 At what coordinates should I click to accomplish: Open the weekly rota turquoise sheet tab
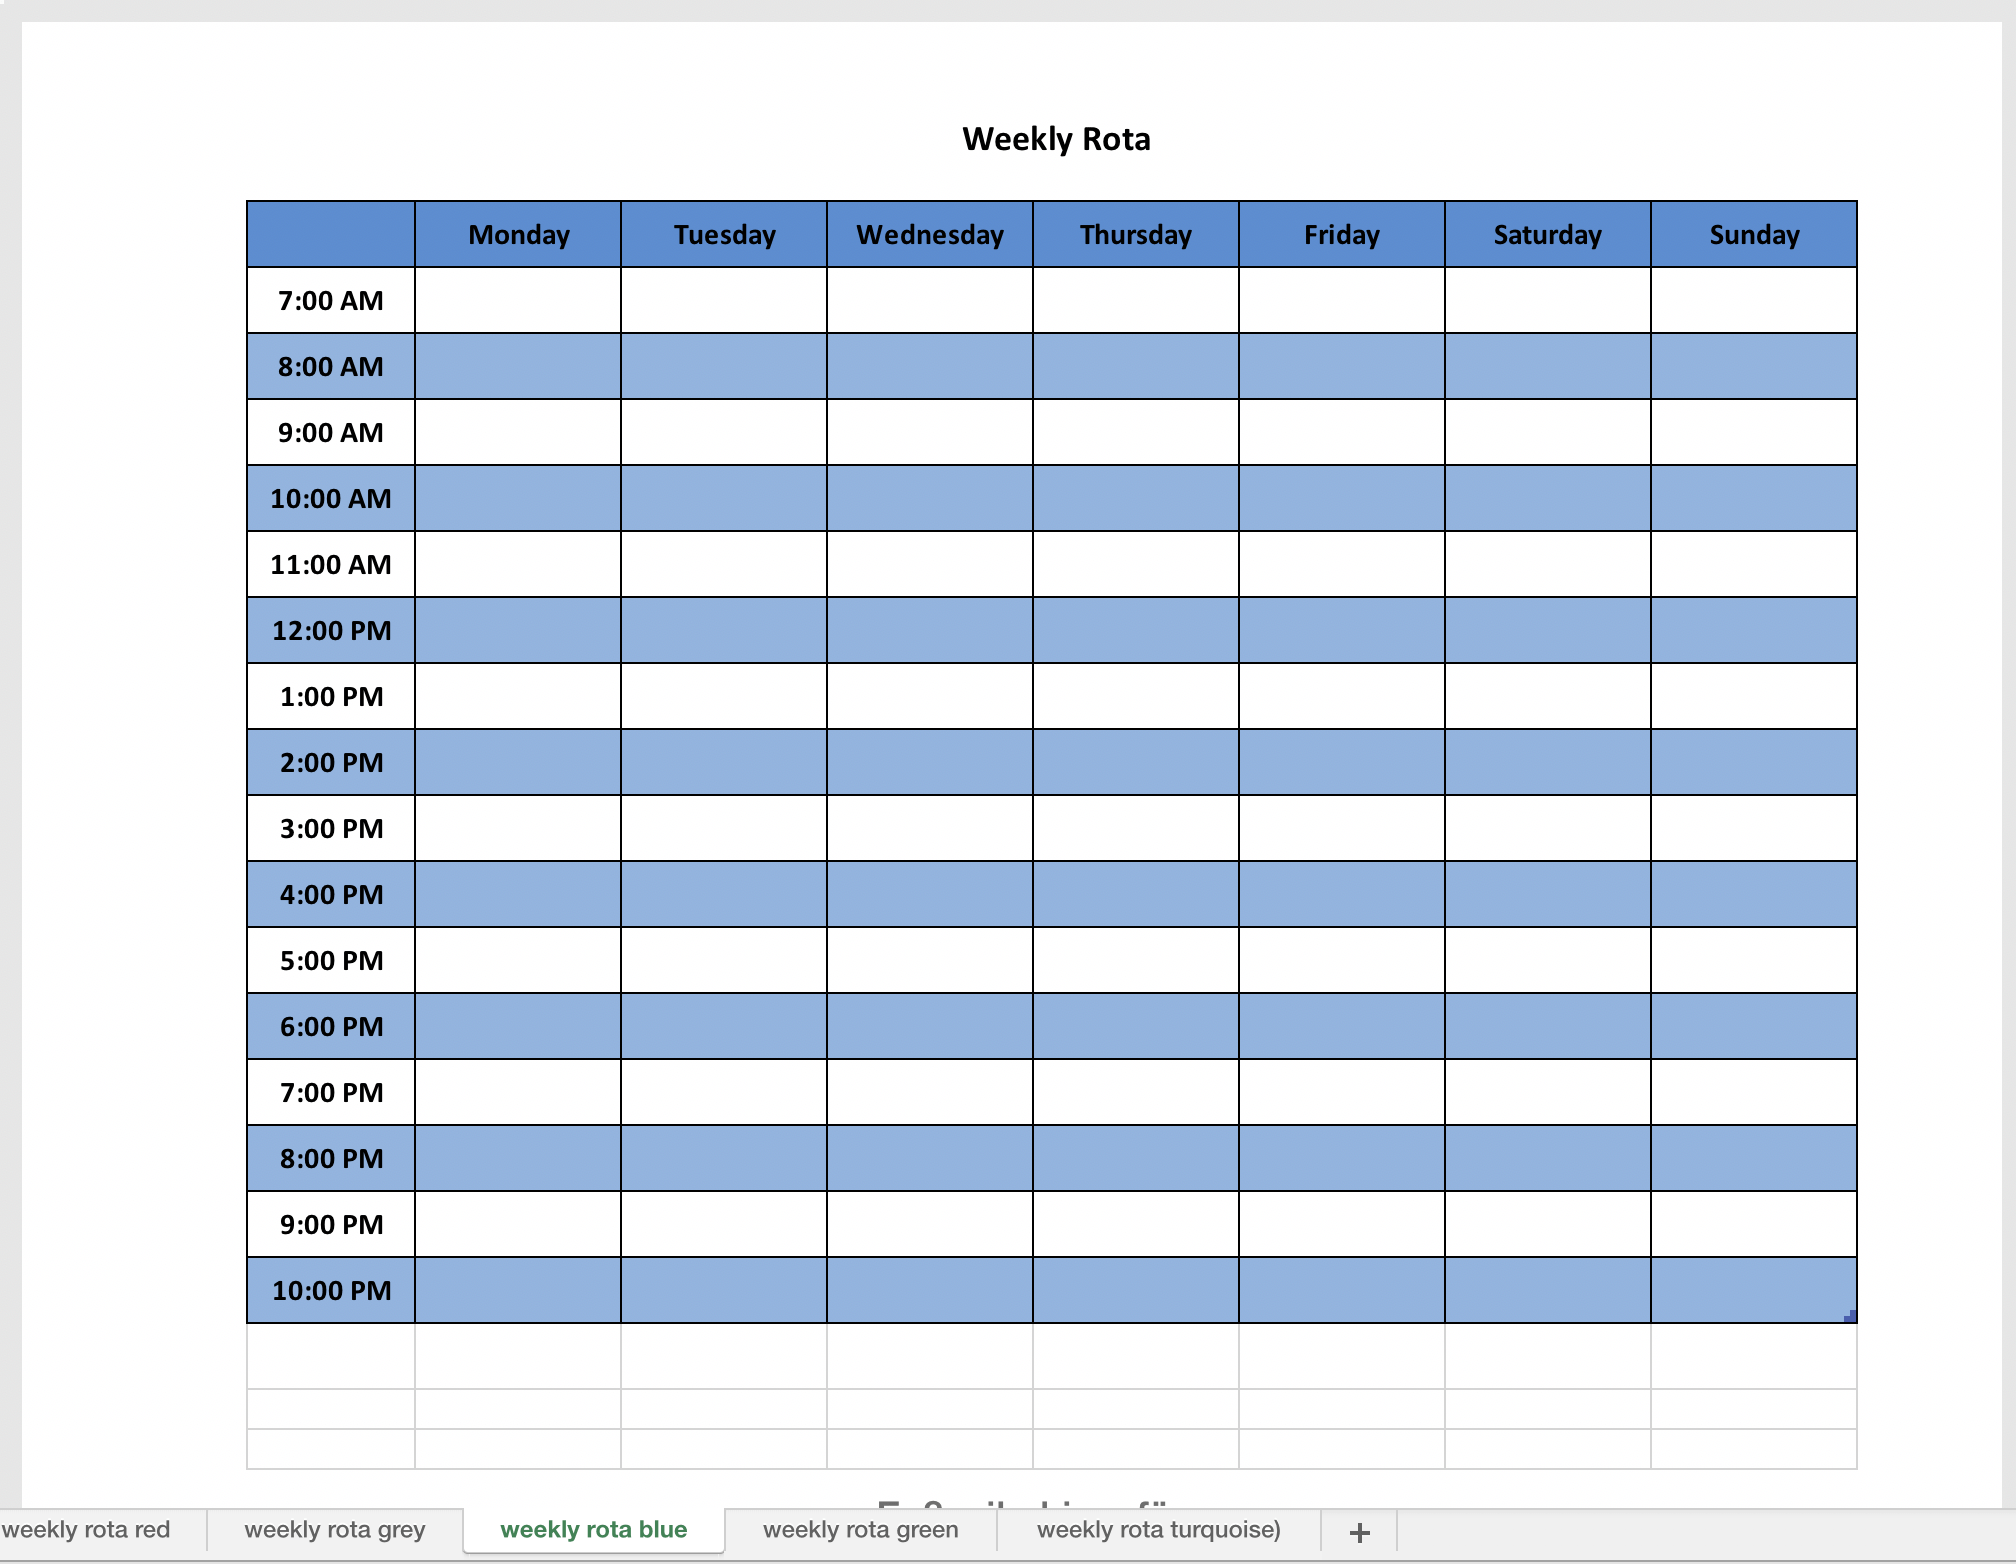1159,1530
